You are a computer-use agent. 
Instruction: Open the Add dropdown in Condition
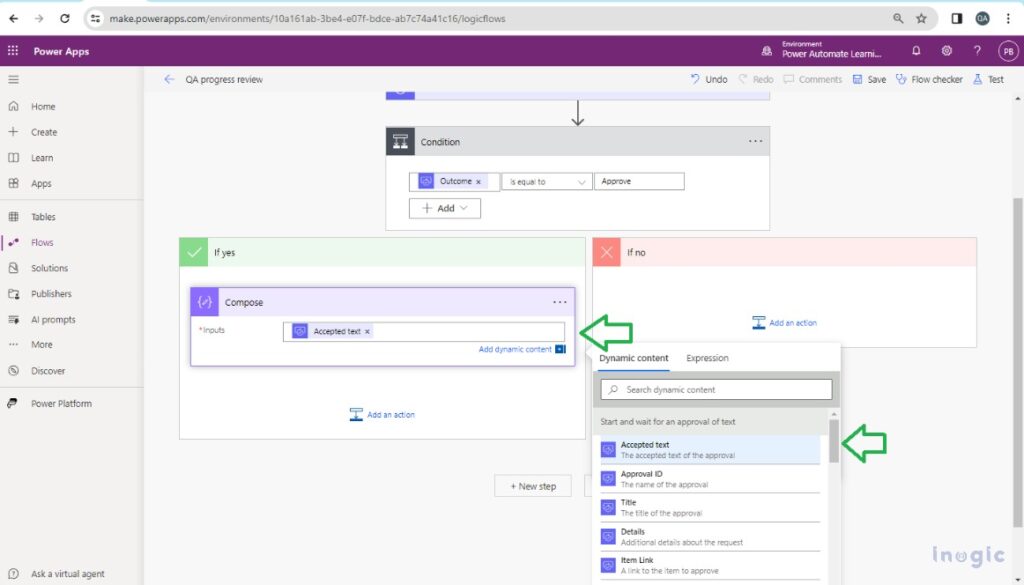pos(444,208)
